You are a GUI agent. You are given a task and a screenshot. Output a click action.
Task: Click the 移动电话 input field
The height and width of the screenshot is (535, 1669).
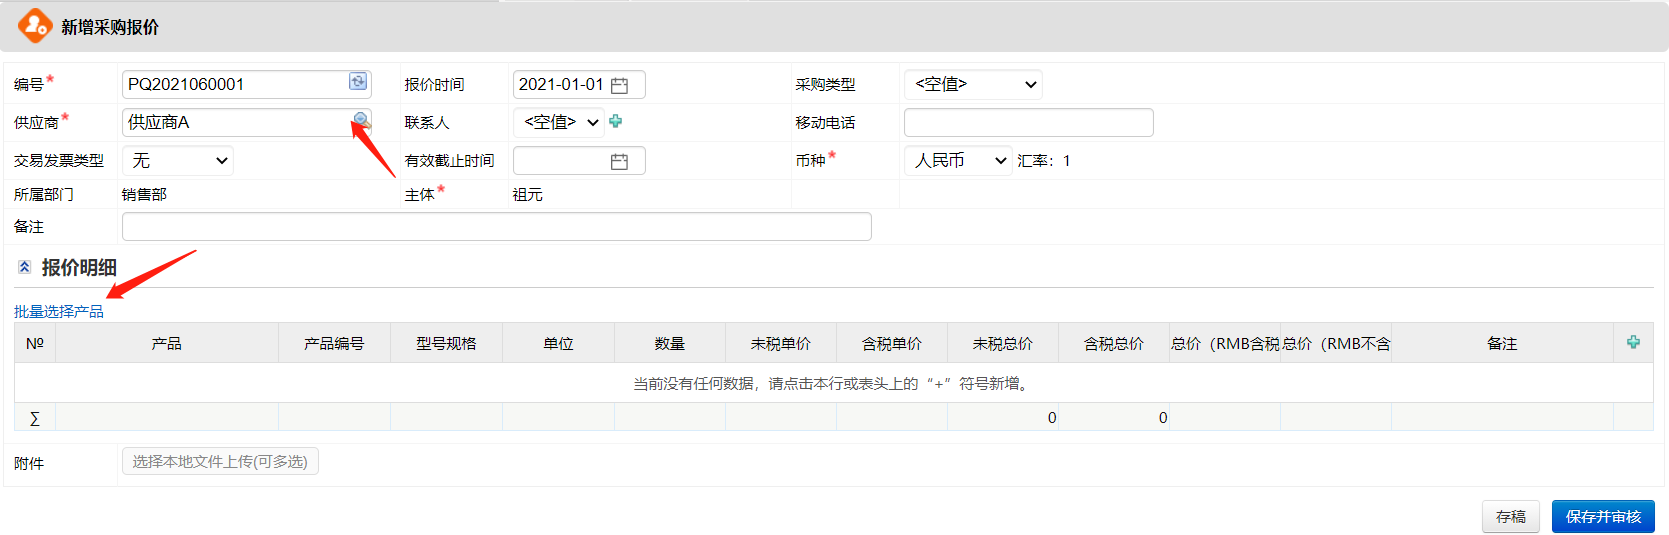1028,122
